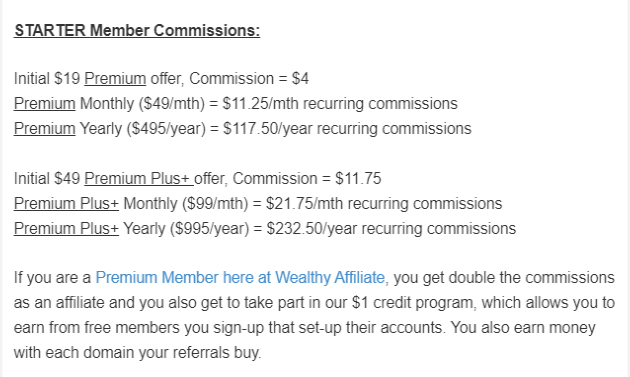Open the Premium Plus+ link in the Initial $49 offer line
Screen dimensions: 630x377
[x=139, y=178]
